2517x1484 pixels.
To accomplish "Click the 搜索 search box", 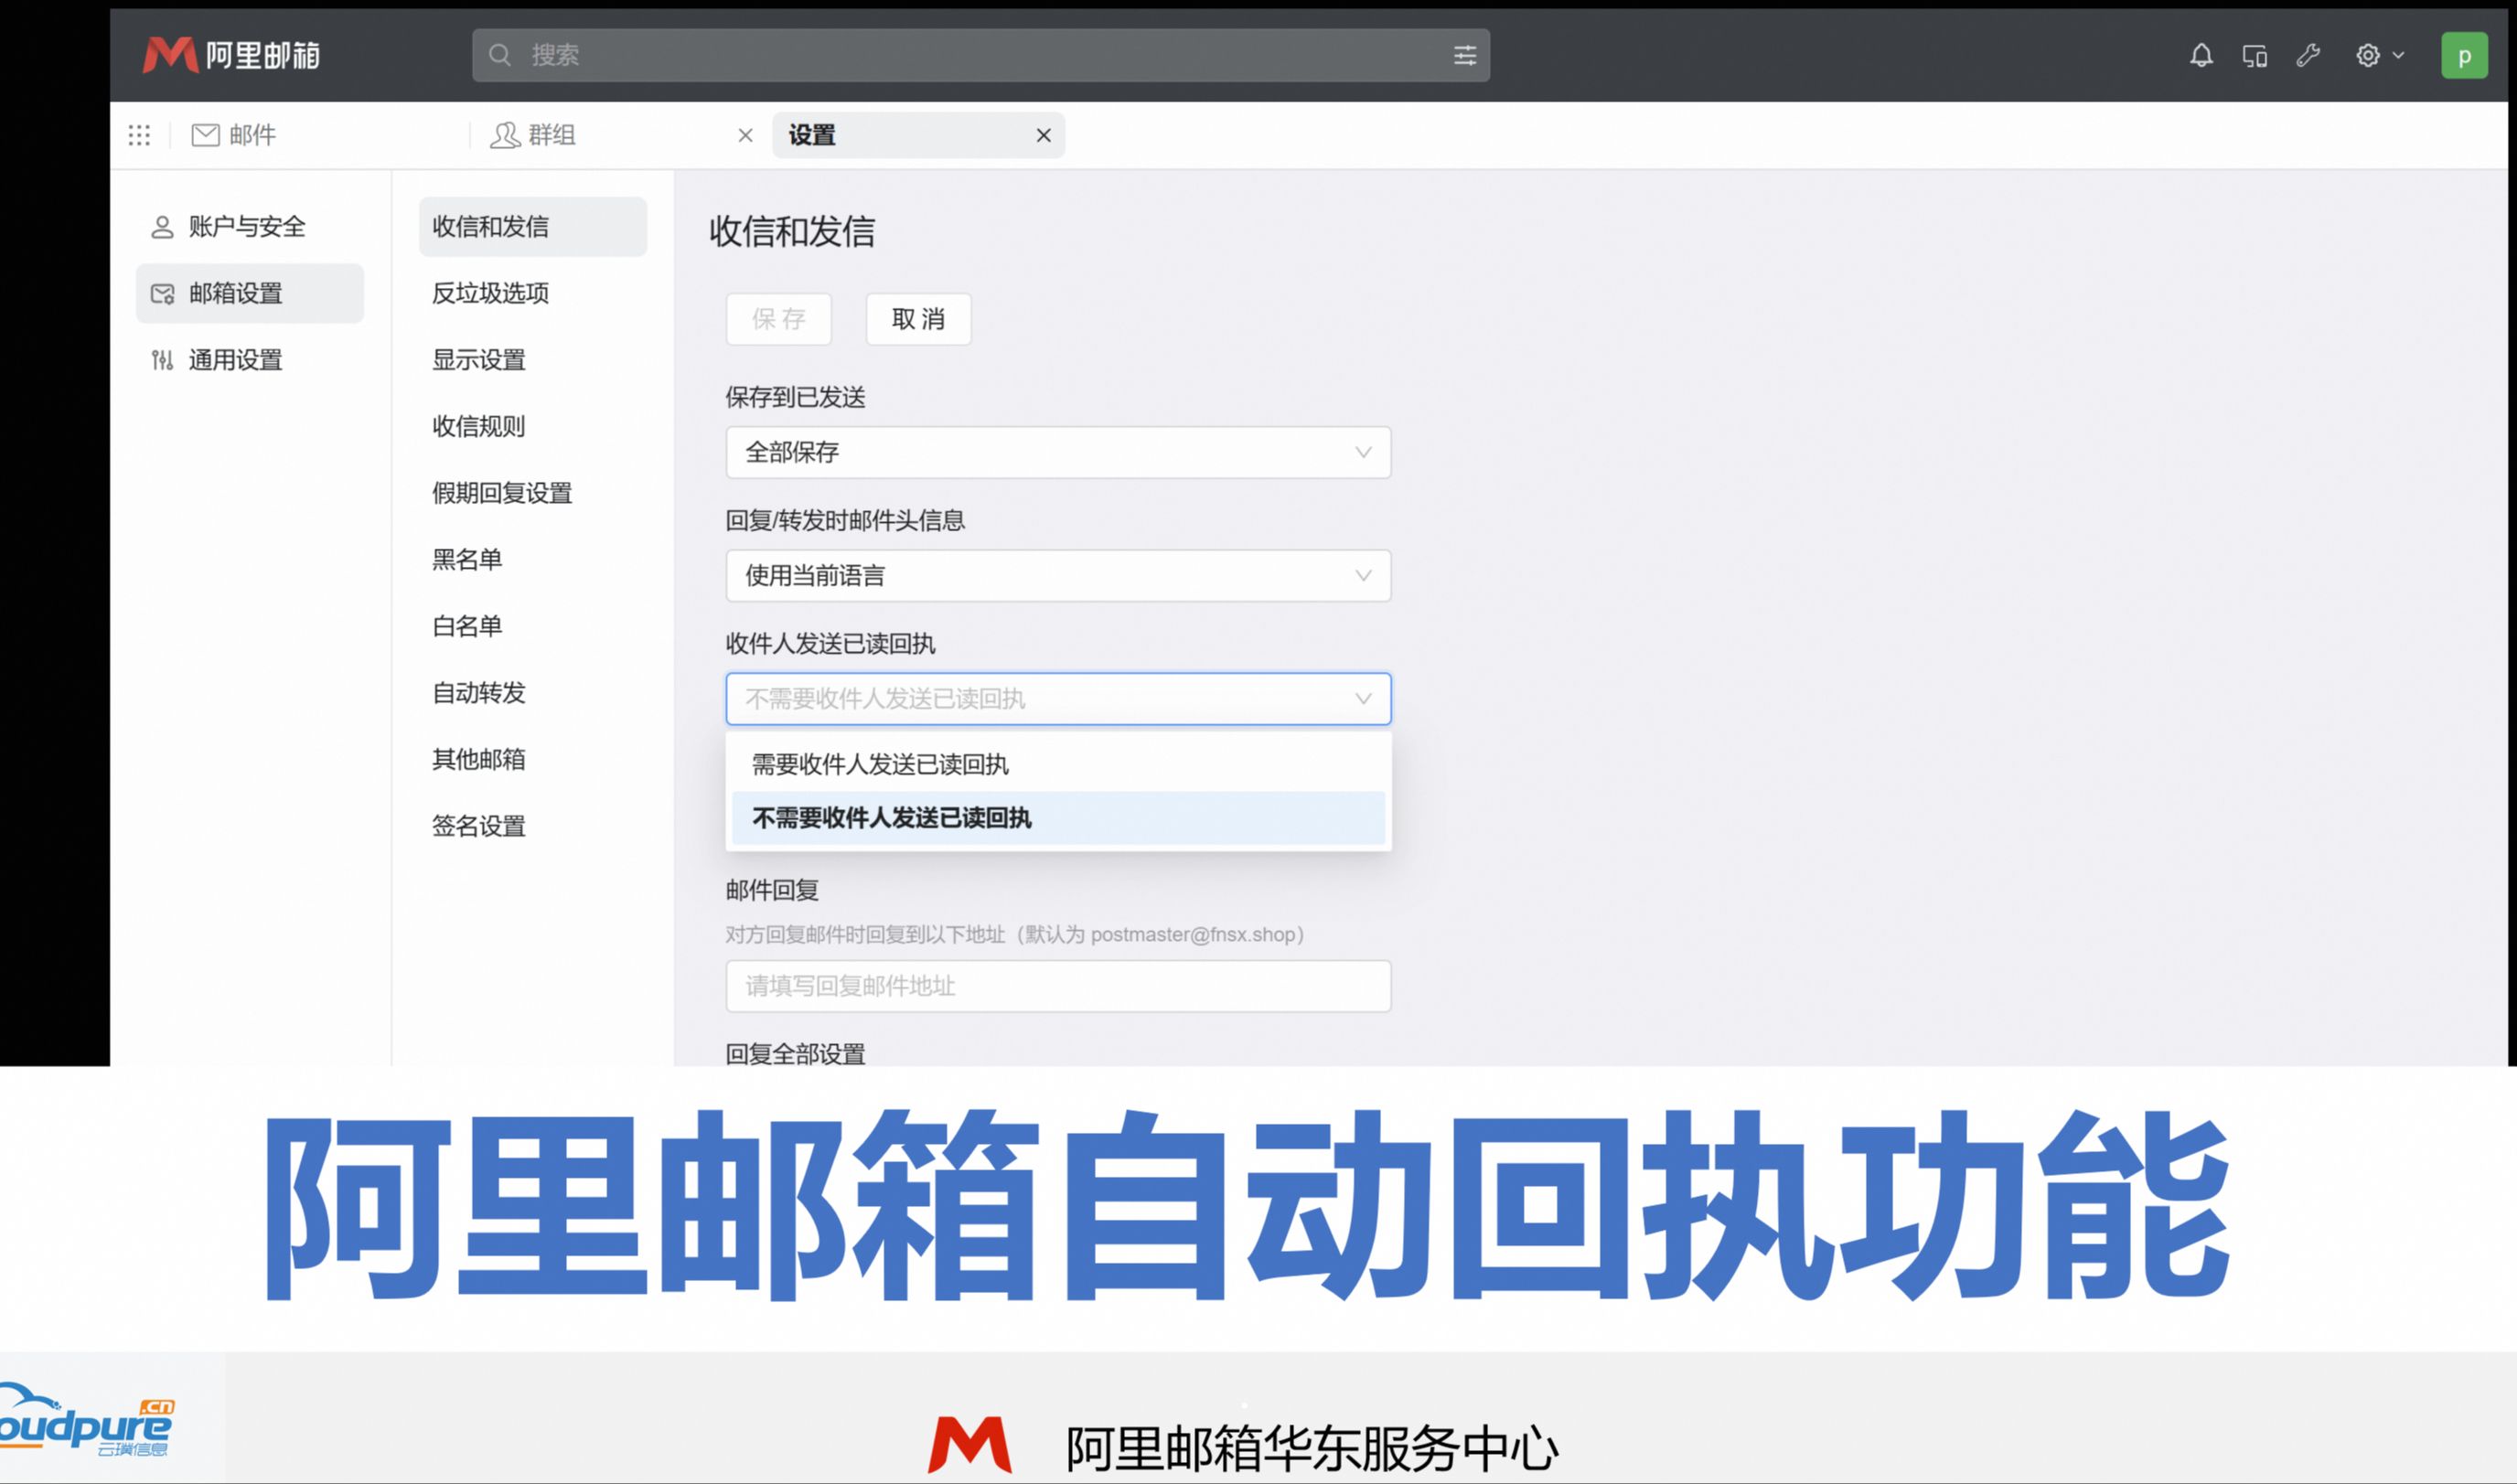I will pyautogui.click(x=981, y=55).
